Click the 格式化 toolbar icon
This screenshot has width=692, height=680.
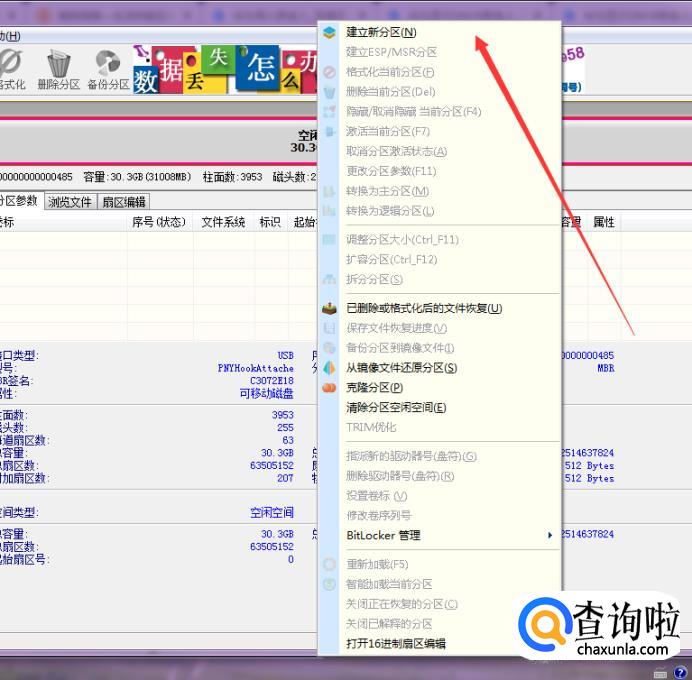point(12,69)
